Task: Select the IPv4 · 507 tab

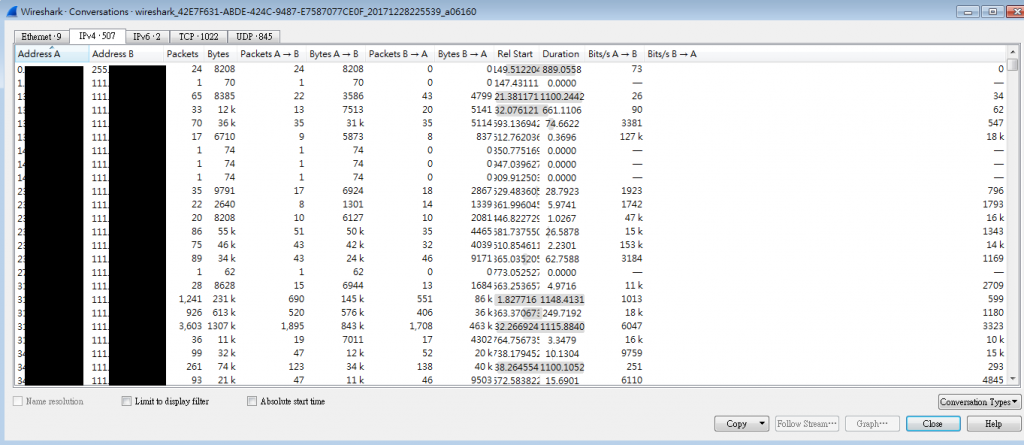Action: click(97, 36)
